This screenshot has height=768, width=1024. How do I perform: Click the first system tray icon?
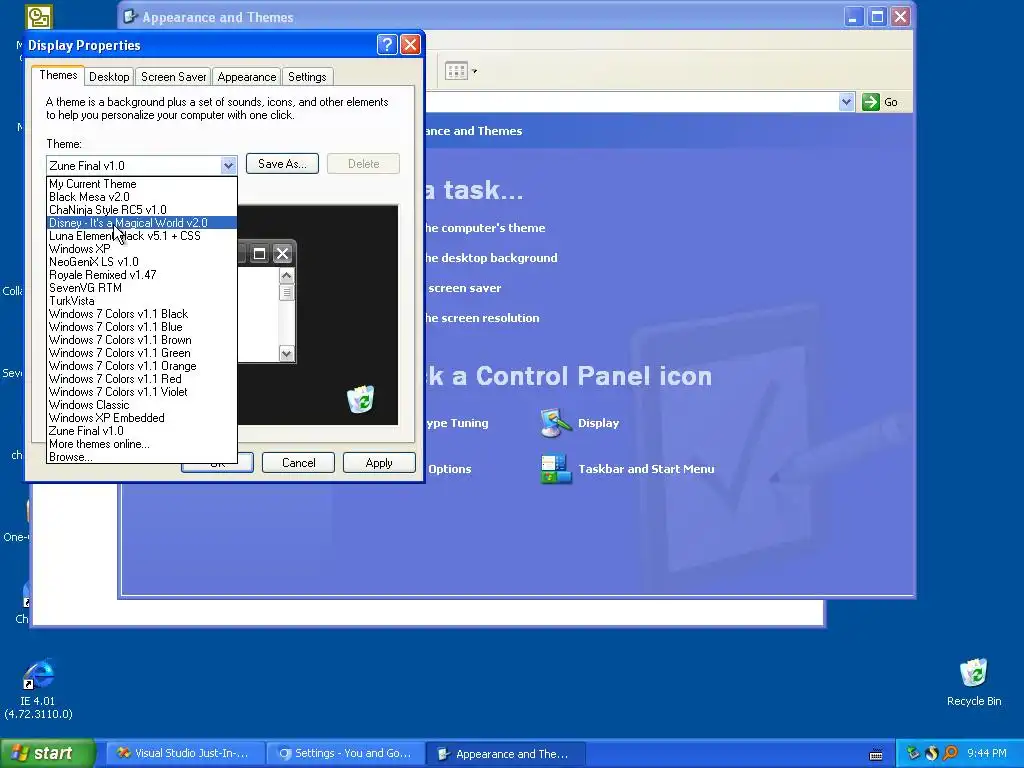pos(913,753)
